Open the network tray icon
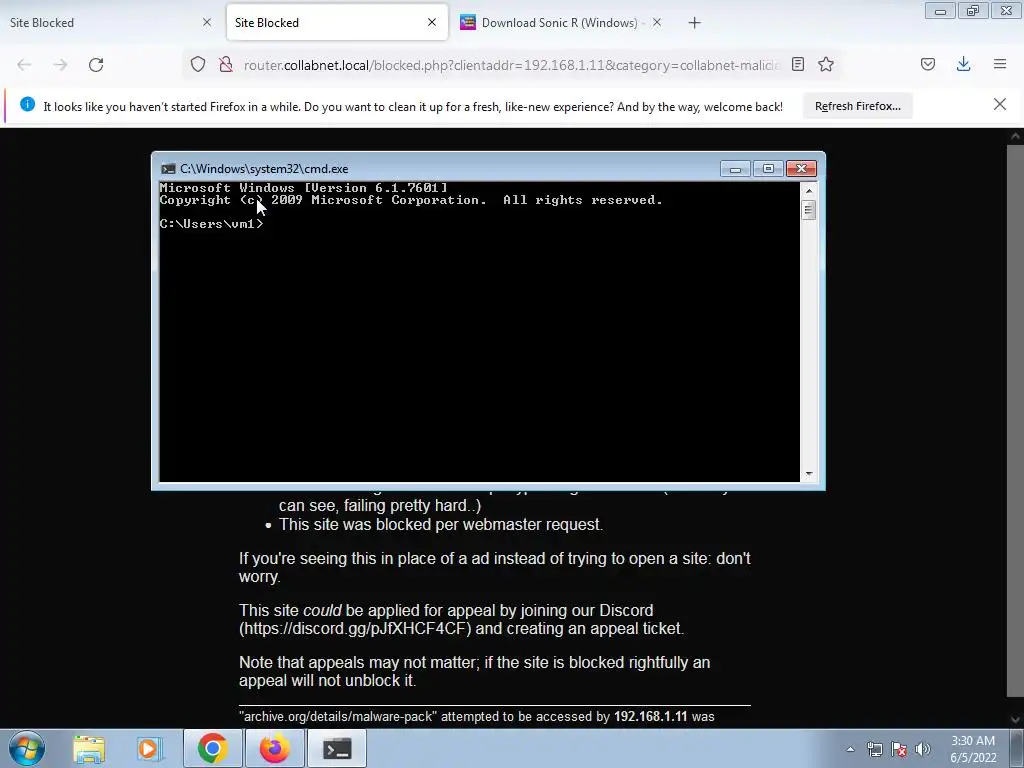Viewport: 1024px width, 768px height. point(875,749)
